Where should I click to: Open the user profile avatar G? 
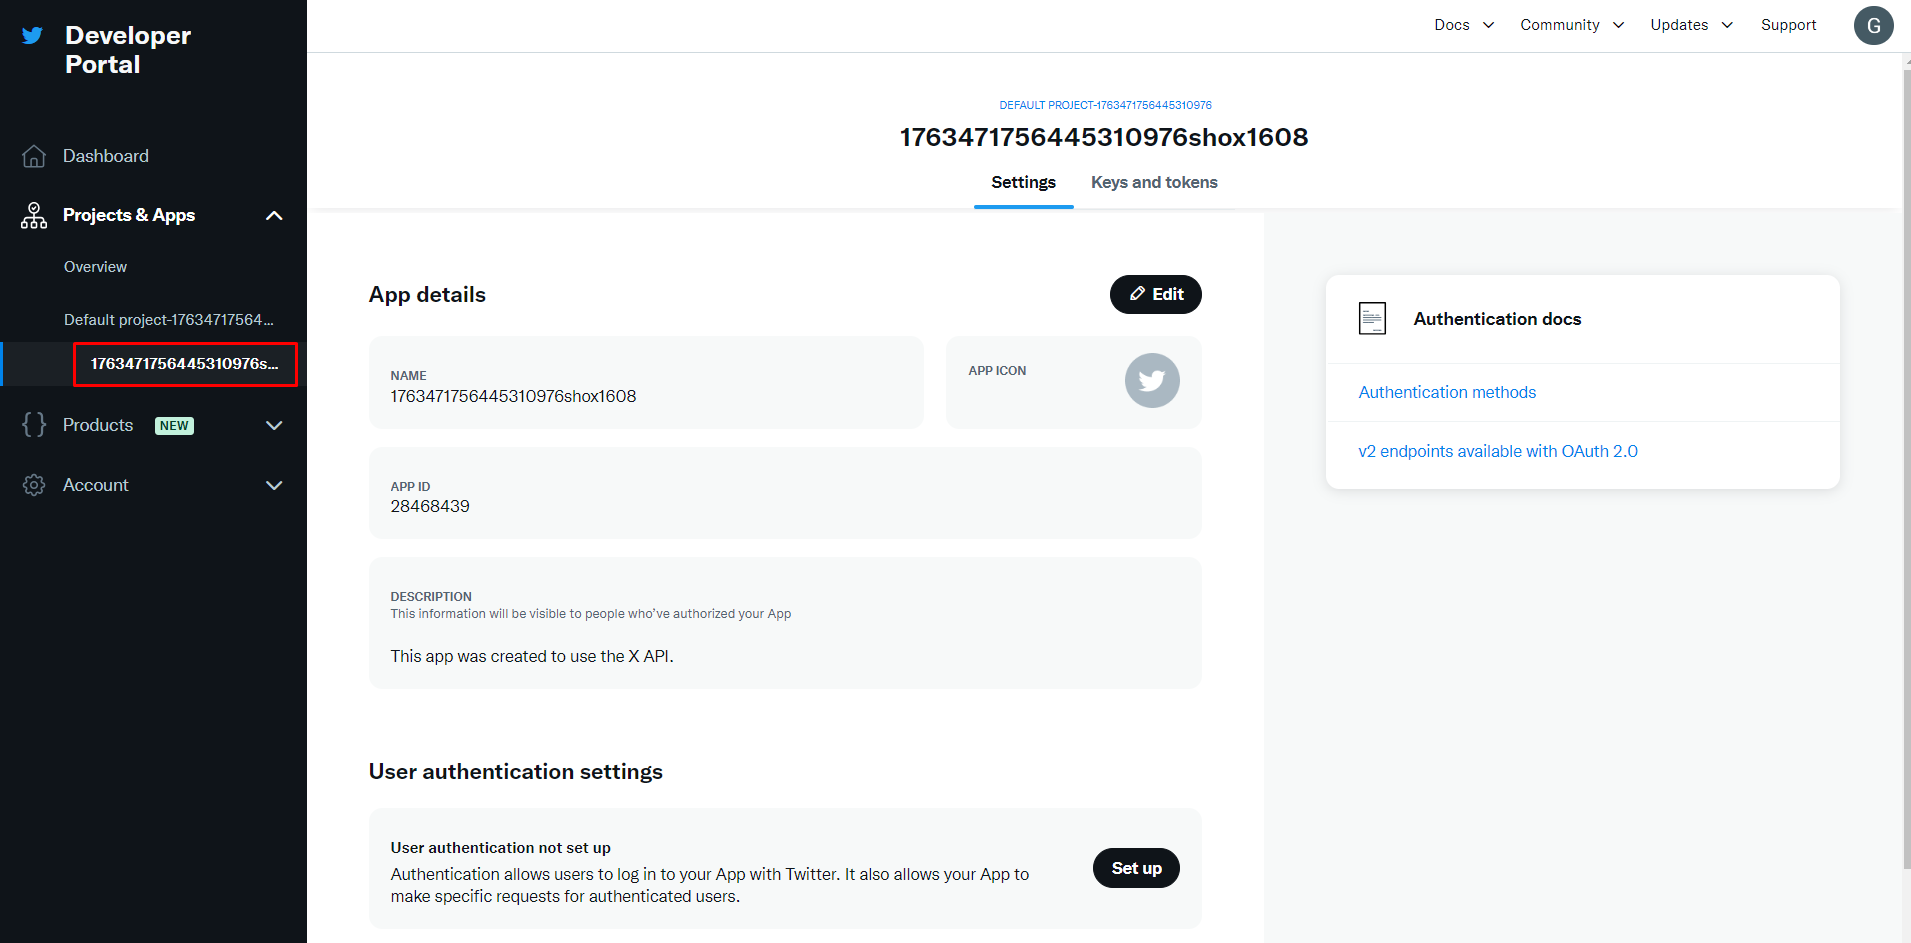(x=1873, y=26)
